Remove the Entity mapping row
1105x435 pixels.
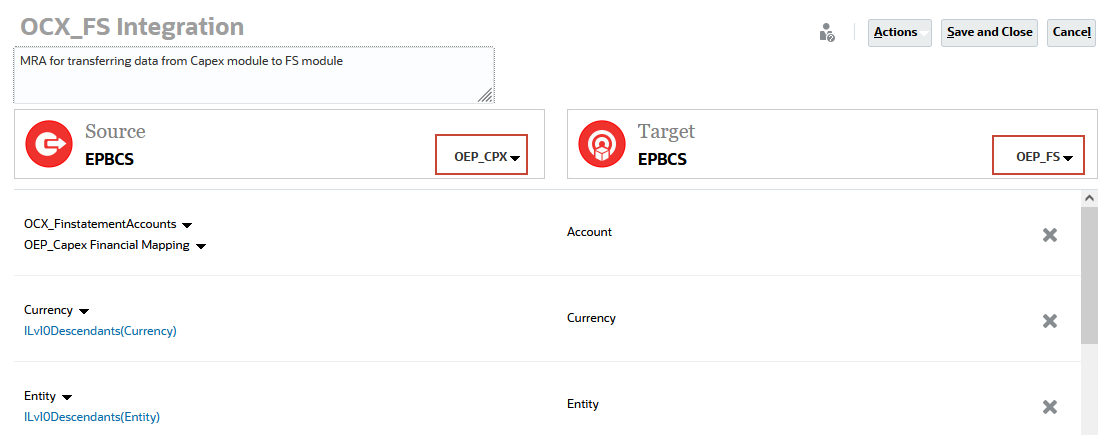tap(1049, 407)
